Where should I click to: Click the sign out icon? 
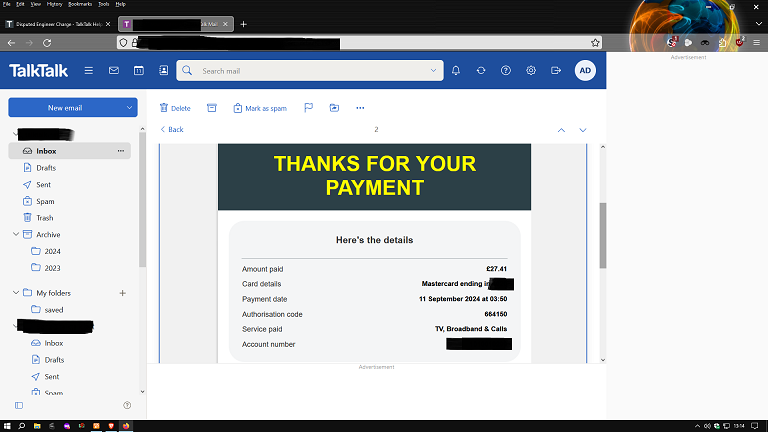click(x=555, y=71)
